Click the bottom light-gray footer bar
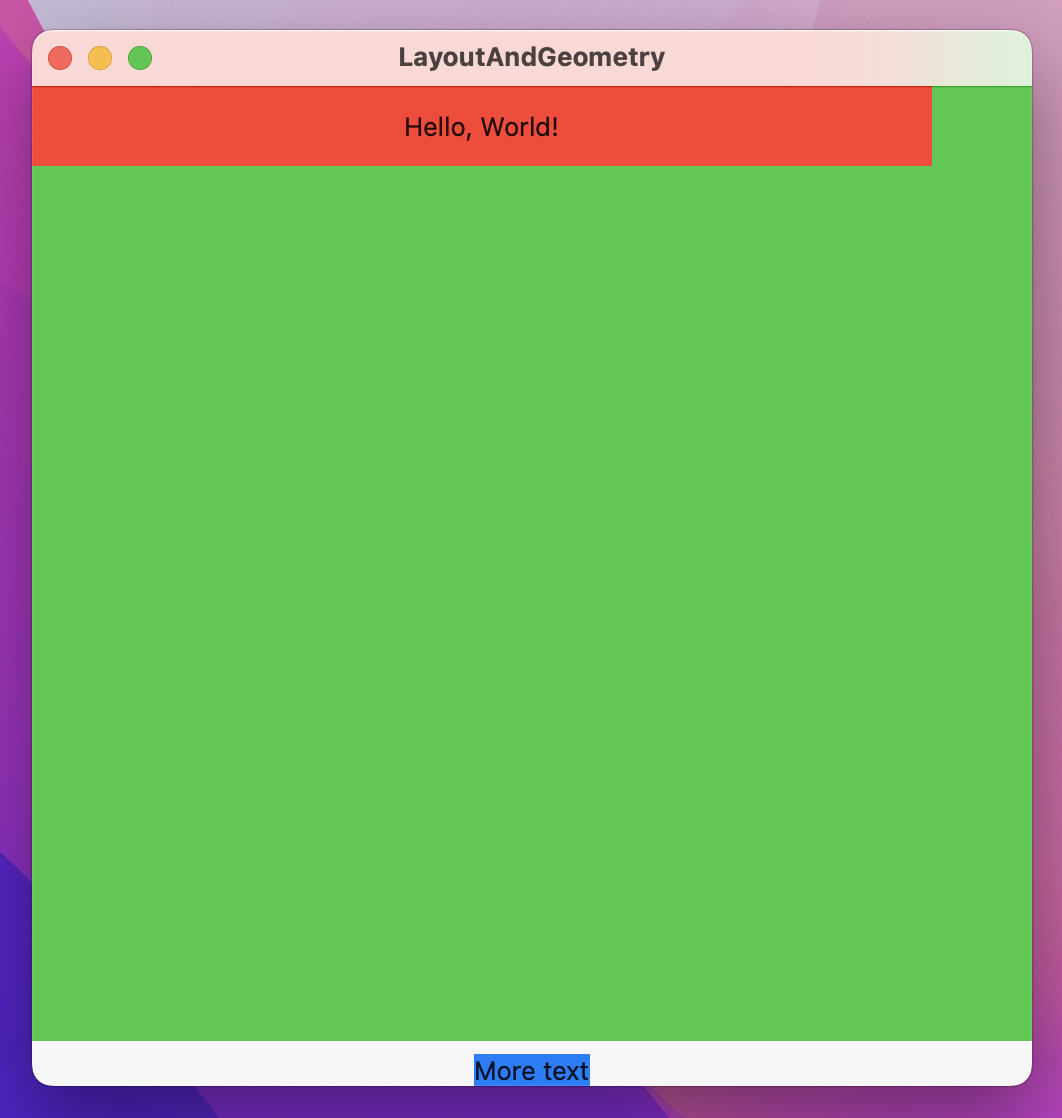Viewport: 1062px width, 1118px height. coord(250,1062)
